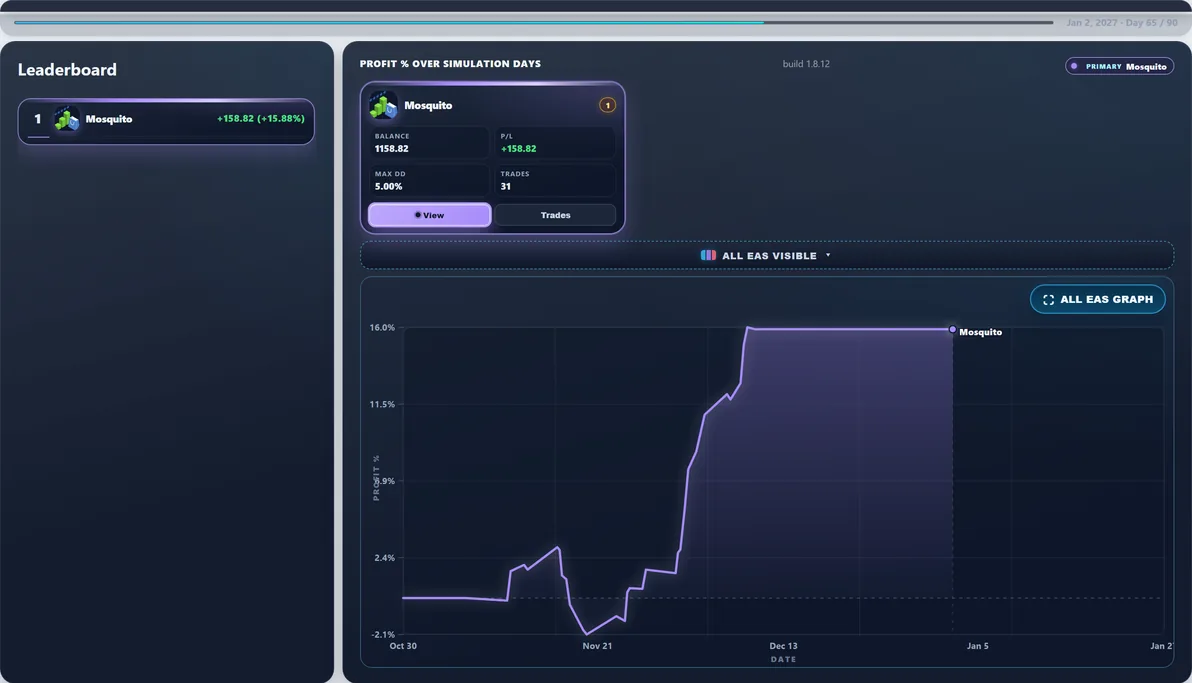Click the -2.1% y-axis label

pos(383,634)
